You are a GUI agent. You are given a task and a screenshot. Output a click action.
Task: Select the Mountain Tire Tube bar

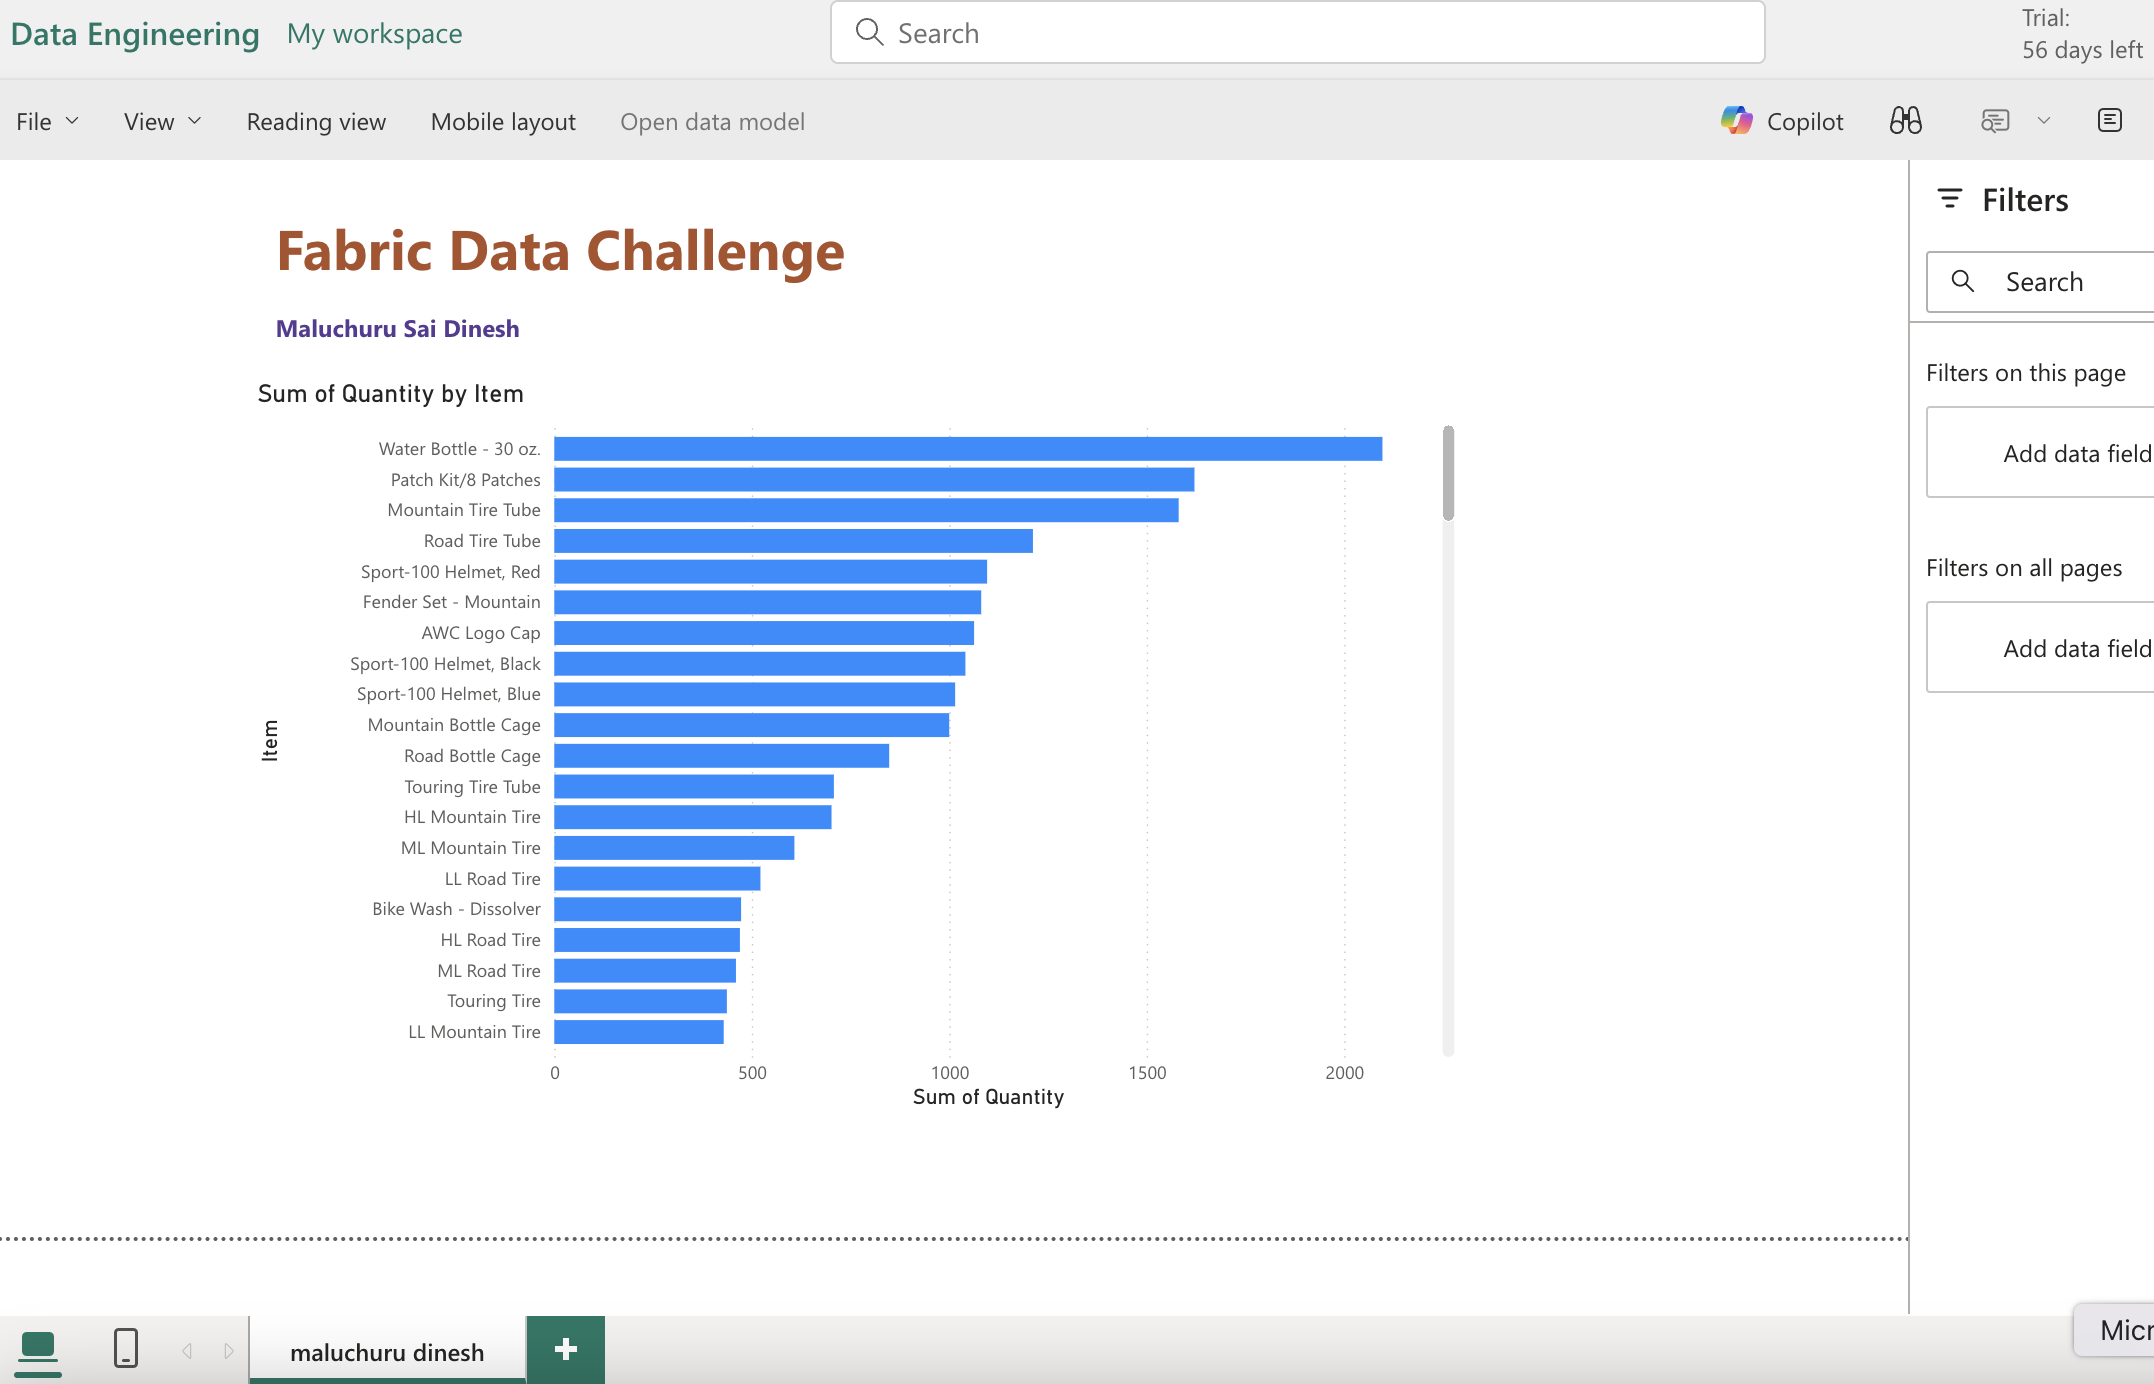pos(866,510)
